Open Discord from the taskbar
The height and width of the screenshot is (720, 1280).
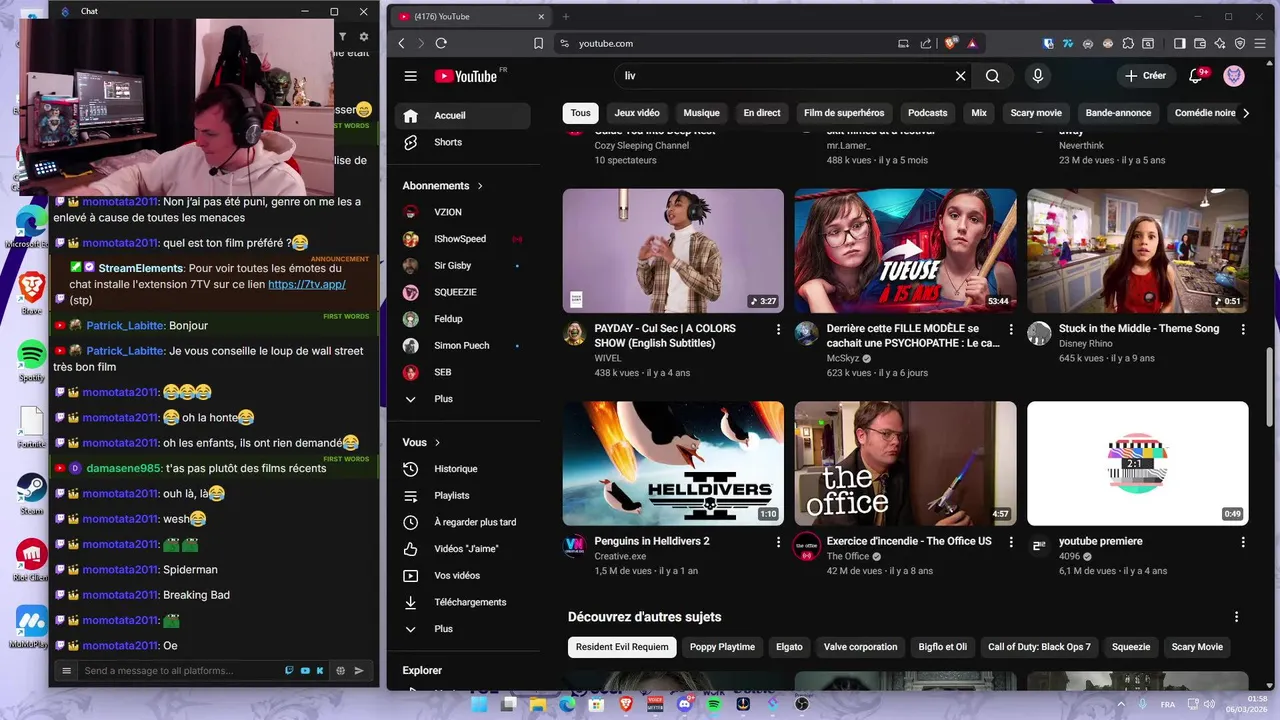(x=685, y=704)
